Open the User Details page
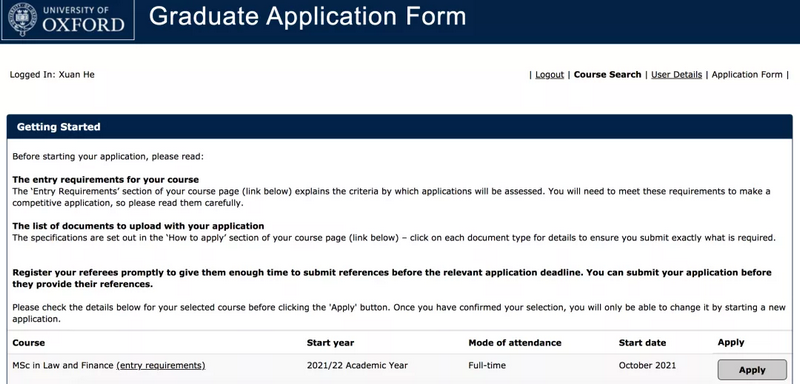This screenshot has height=384, width=800. pos(677,74)
